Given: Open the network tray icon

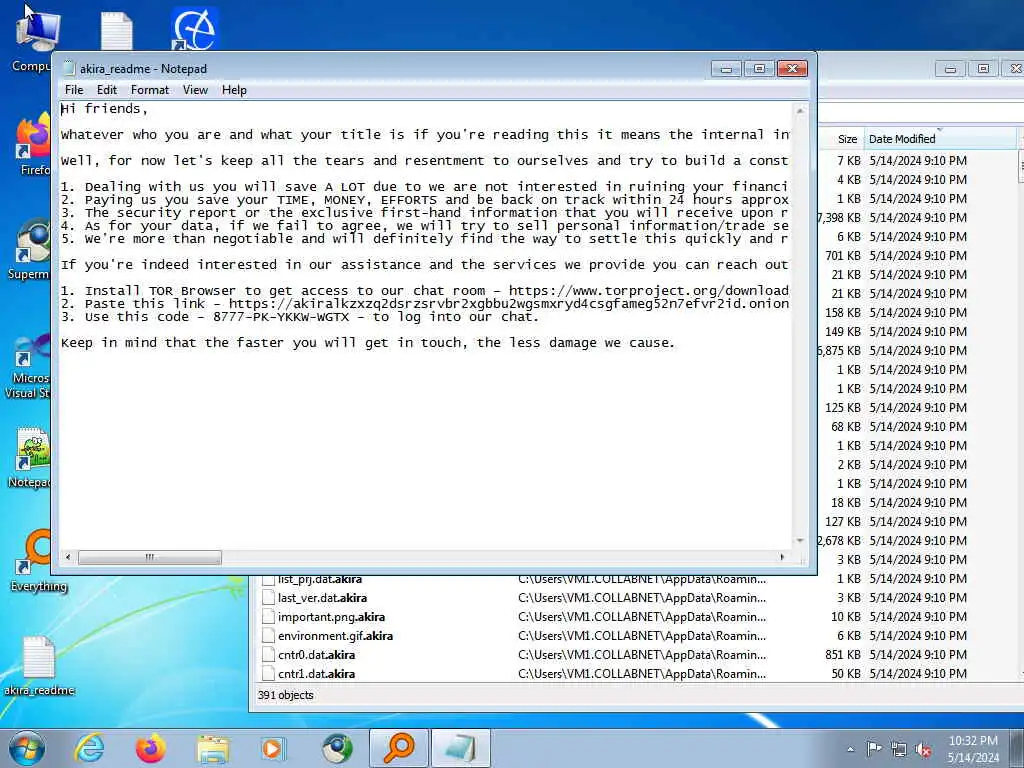Looking at the screenshot, I should 899,749.
